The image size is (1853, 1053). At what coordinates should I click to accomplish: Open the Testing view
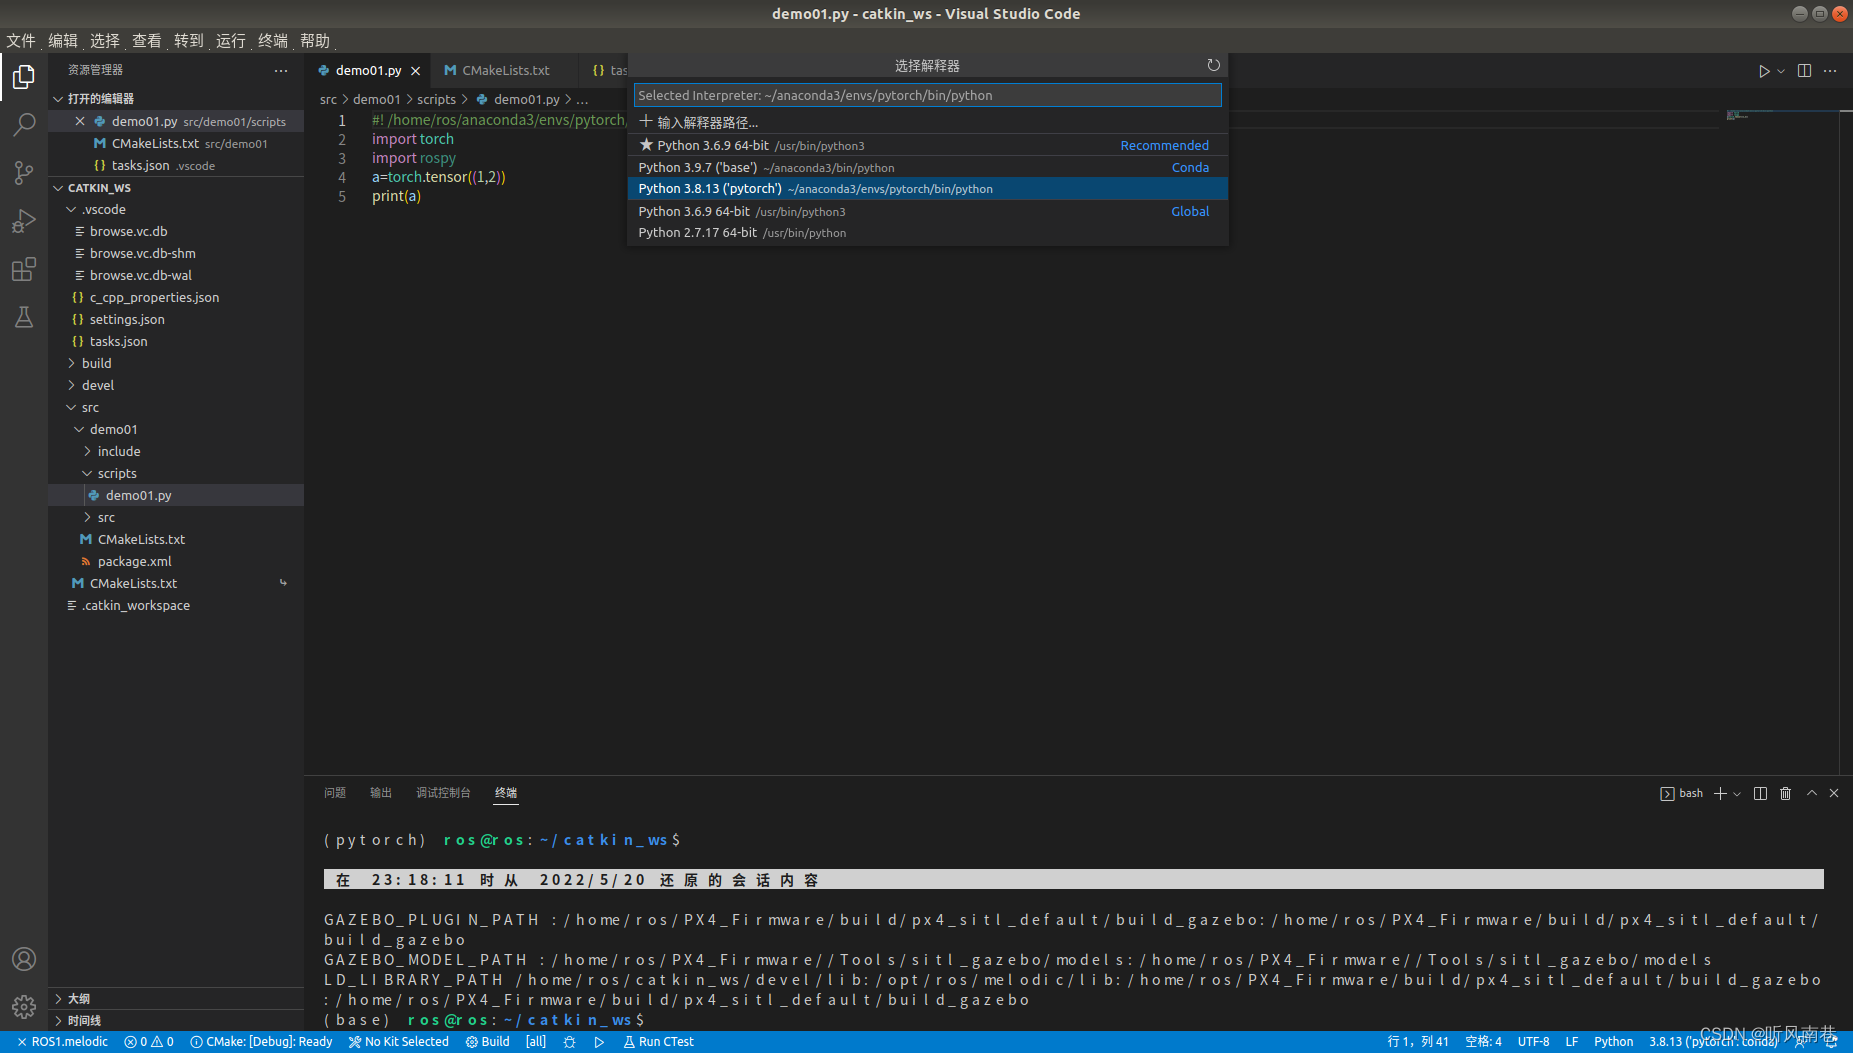[x=23, y=316]
